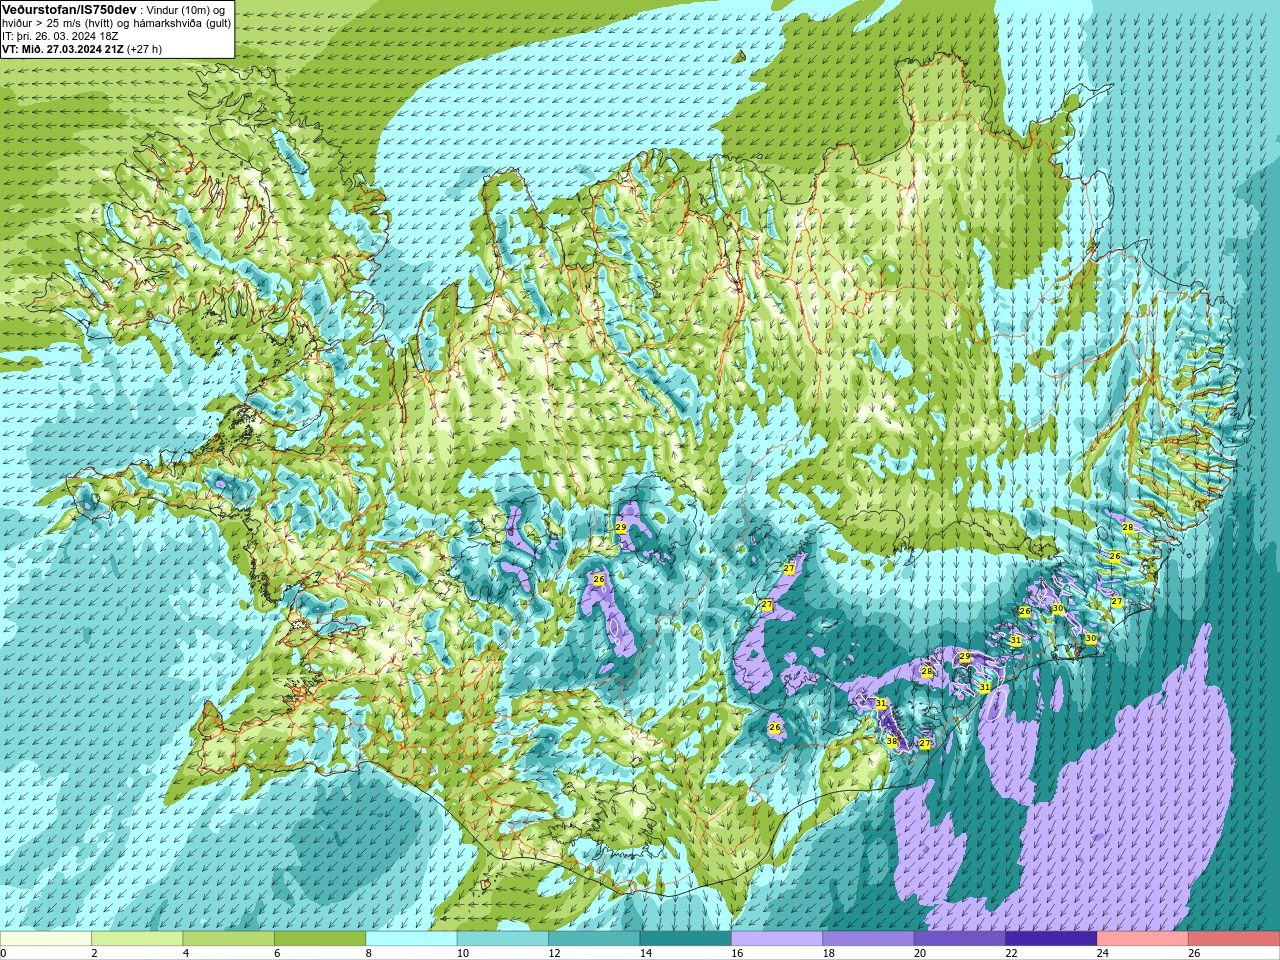The image size is (1280, 960).
Task: Click the legend scale tick label 22
Action: pyautogui.click(x=1011, y=953)
